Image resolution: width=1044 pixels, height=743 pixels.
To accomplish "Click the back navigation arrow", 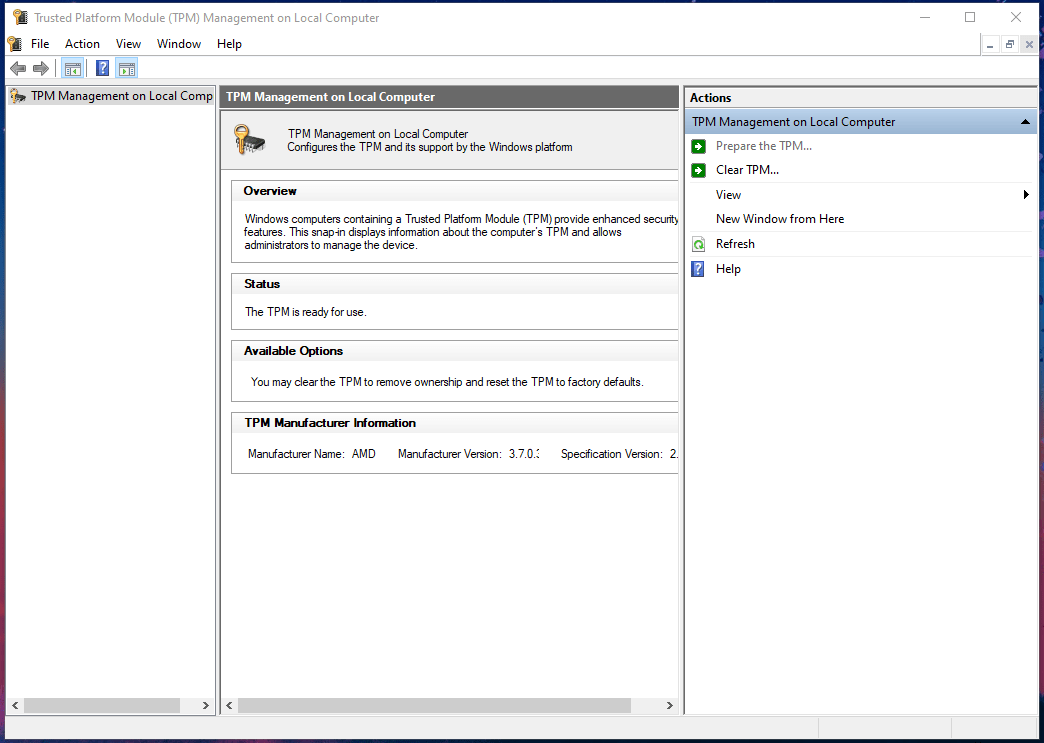I will pos(17,67).
